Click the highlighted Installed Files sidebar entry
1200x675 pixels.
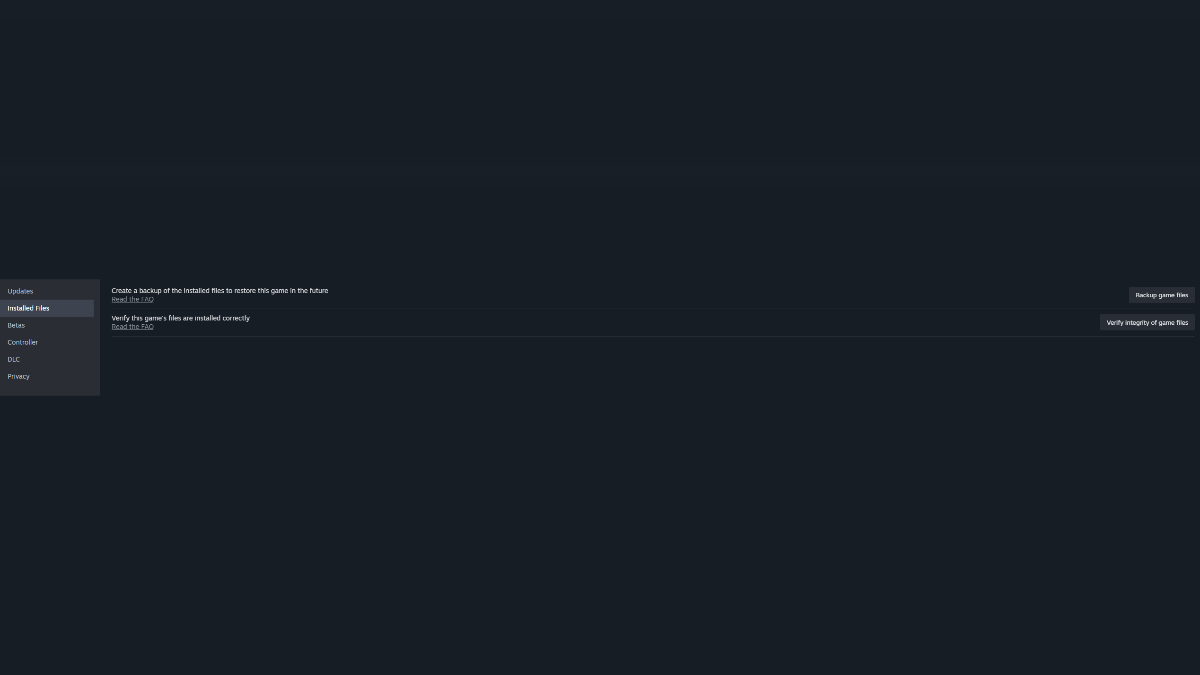coord(47,308)
